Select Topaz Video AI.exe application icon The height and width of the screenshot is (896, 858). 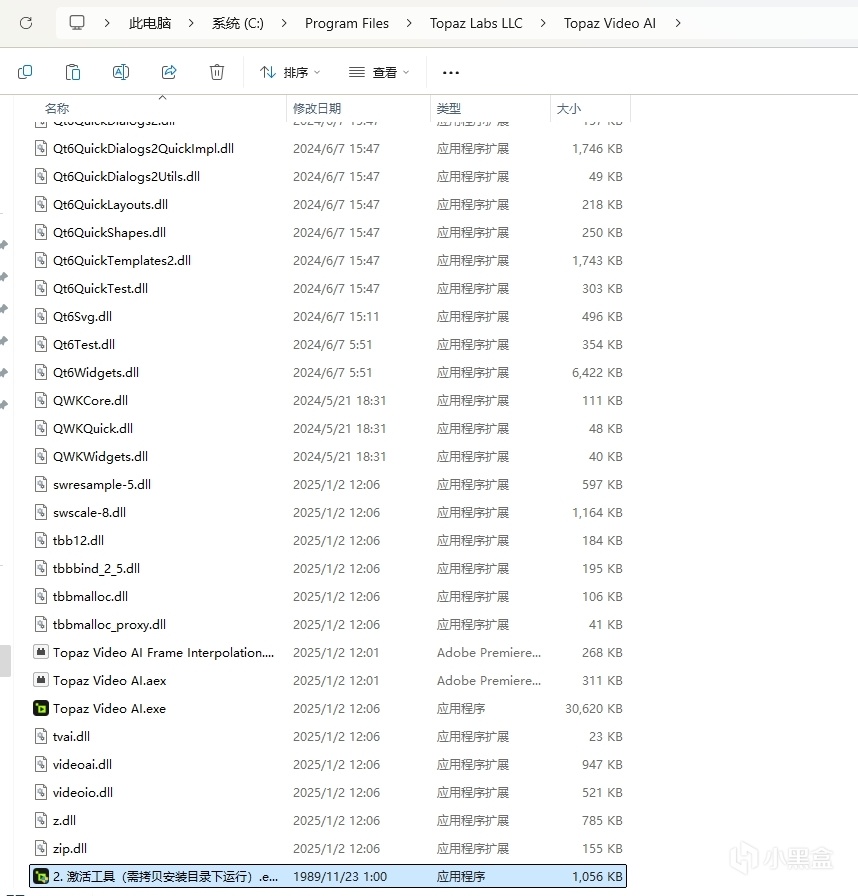[41, 709]
